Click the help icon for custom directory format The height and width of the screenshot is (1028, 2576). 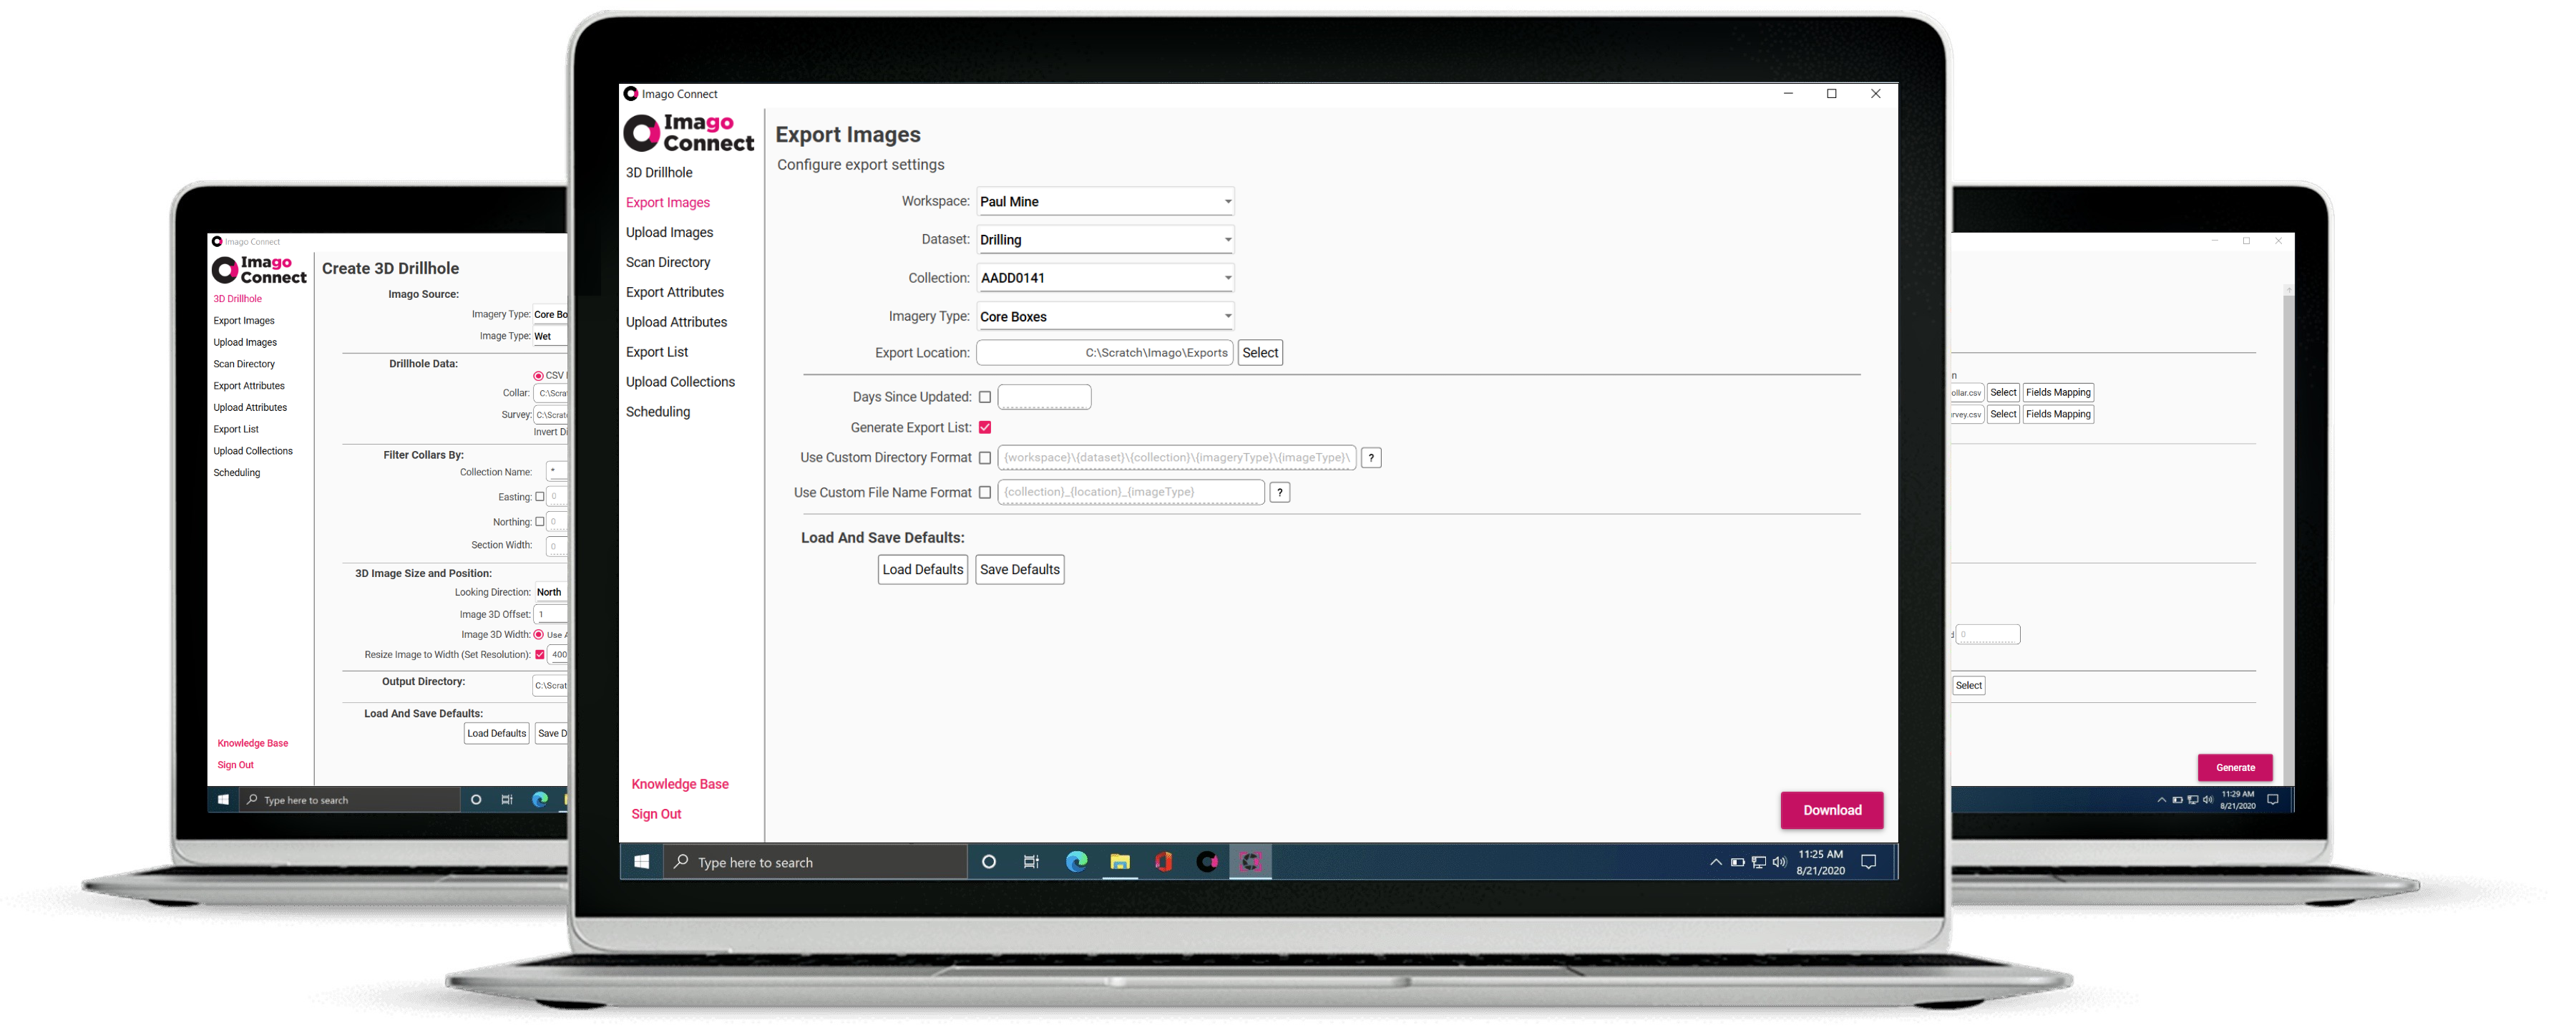click(1371, 457)
